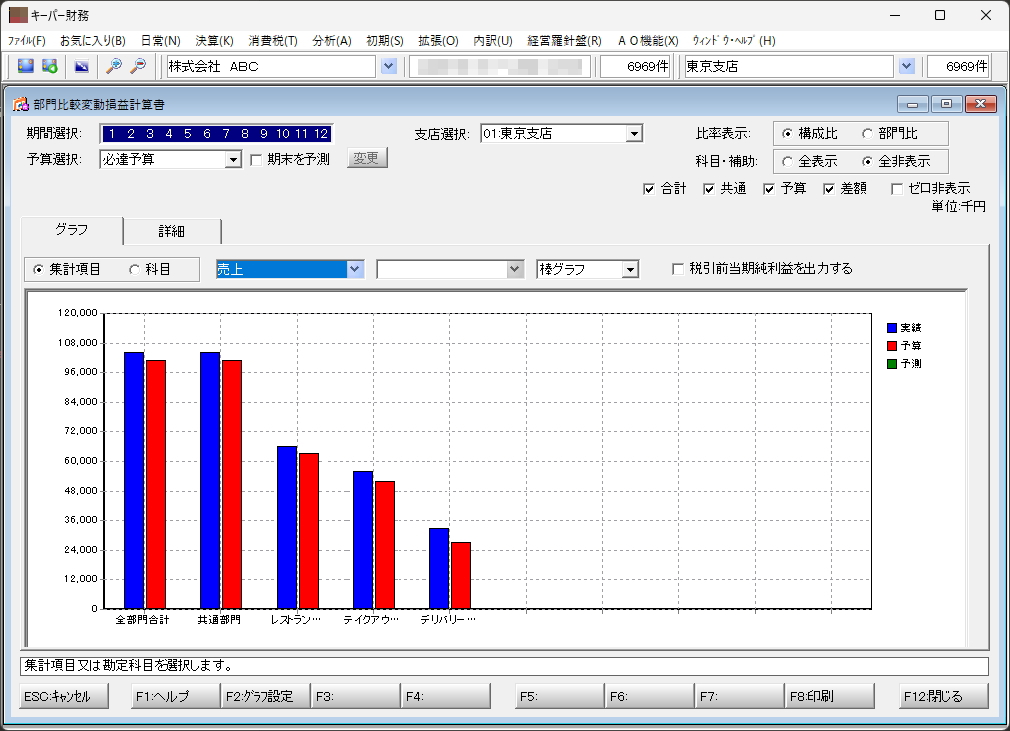Select month 12 in 期間選択

pyautogui.click(x=321, y=134)
